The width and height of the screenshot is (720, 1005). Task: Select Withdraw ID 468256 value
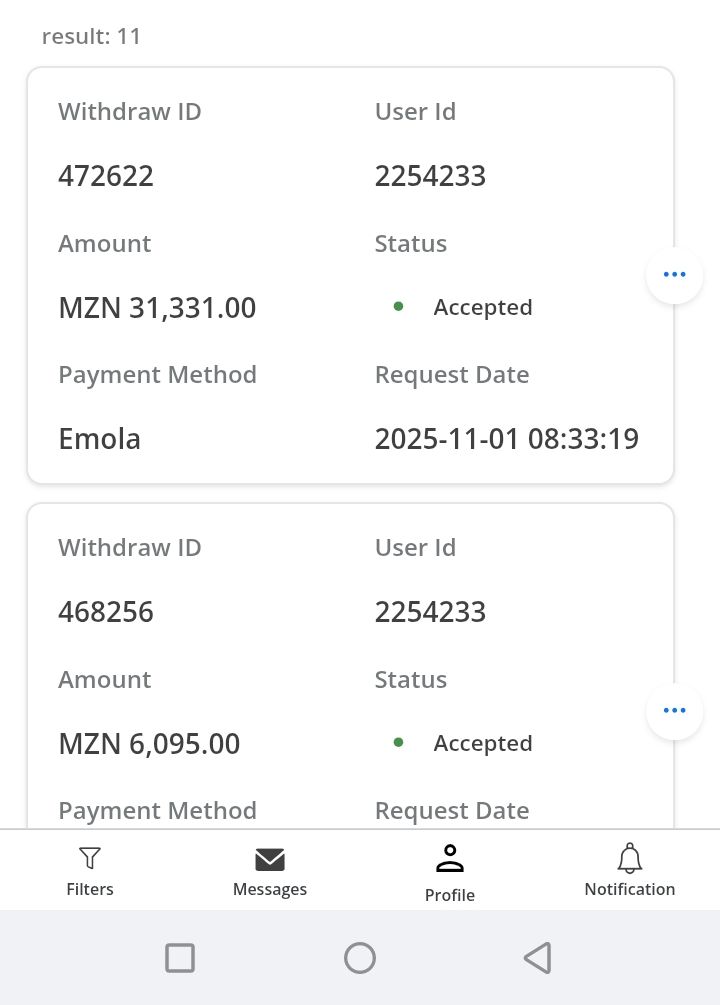(106, 612)
